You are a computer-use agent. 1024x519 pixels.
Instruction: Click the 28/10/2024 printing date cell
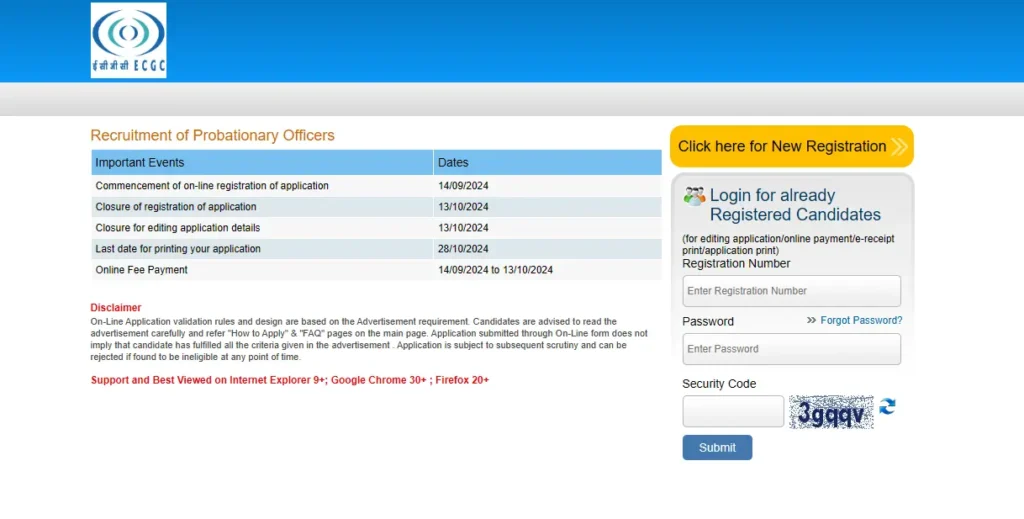[463, 249]
